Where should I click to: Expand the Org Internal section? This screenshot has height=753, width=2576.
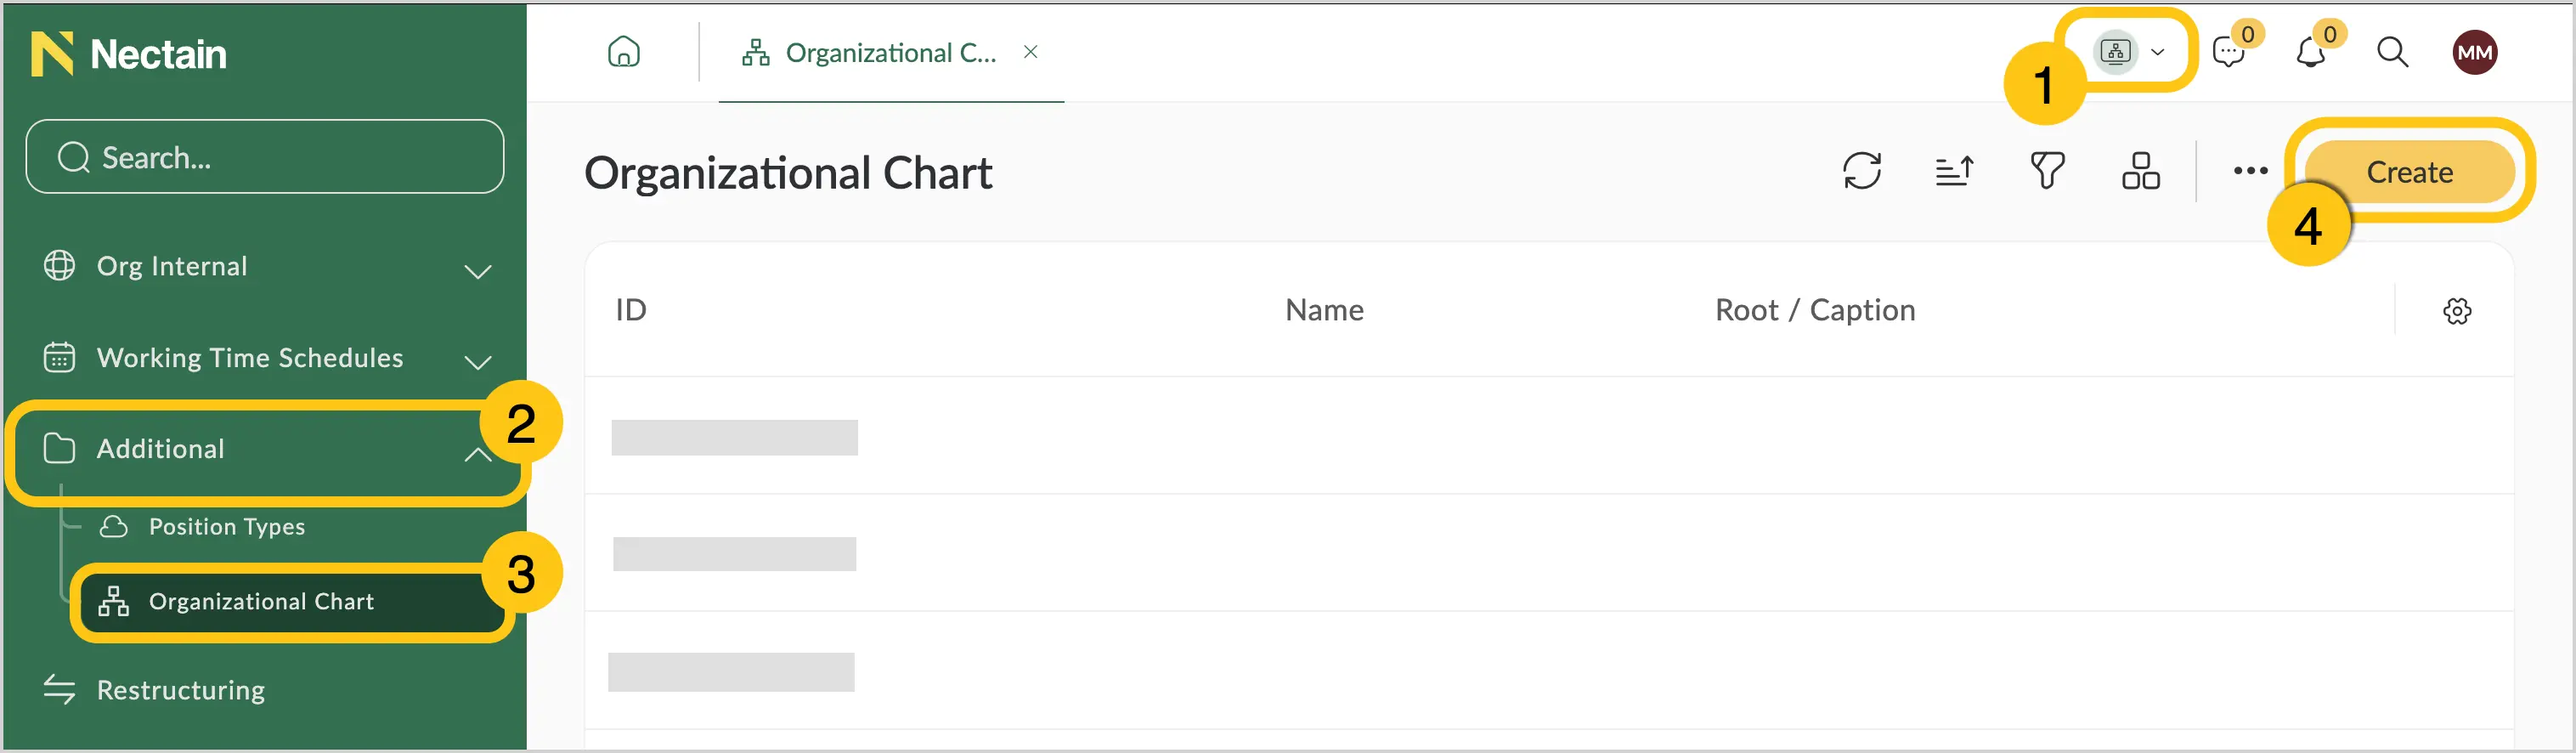[266, 267]
